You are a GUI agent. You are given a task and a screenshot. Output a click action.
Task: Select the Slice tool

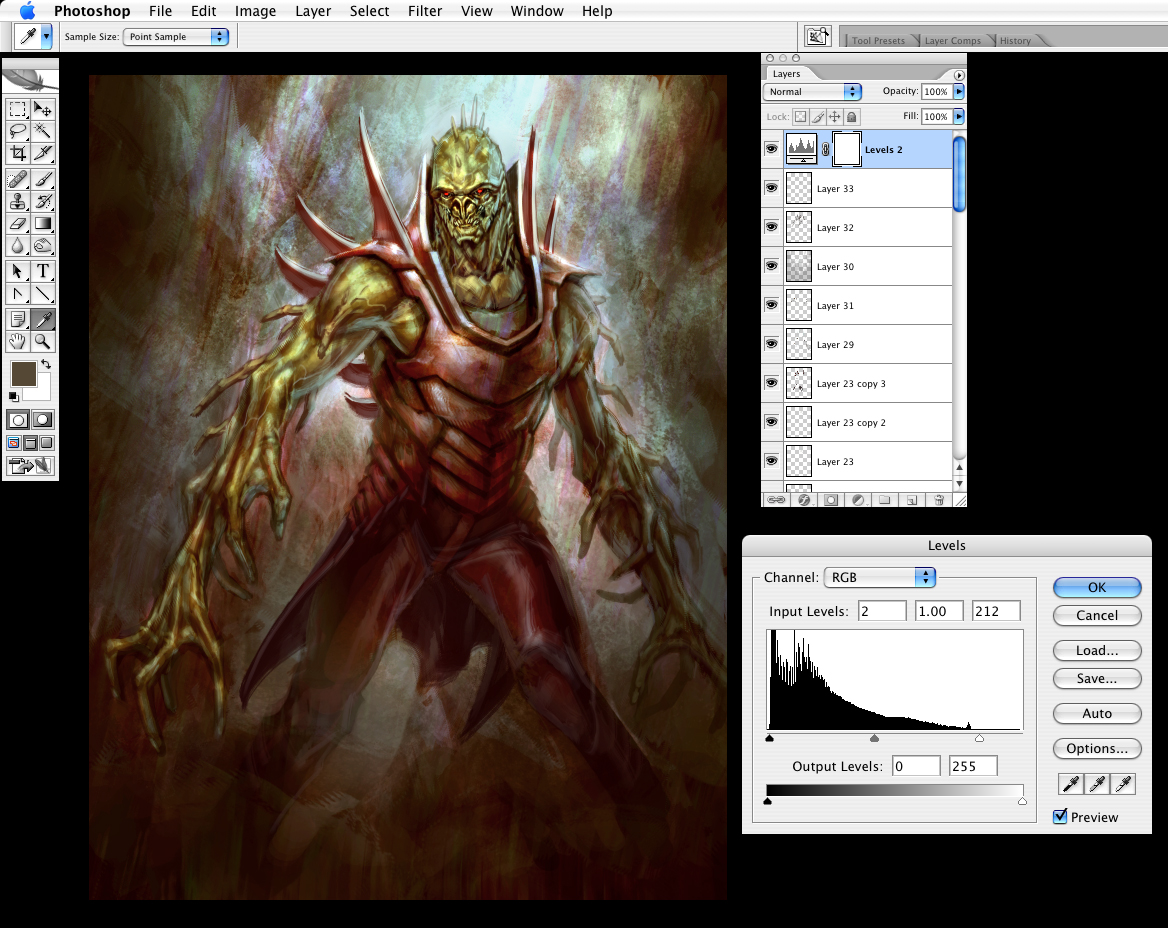[x=43, y=153]
